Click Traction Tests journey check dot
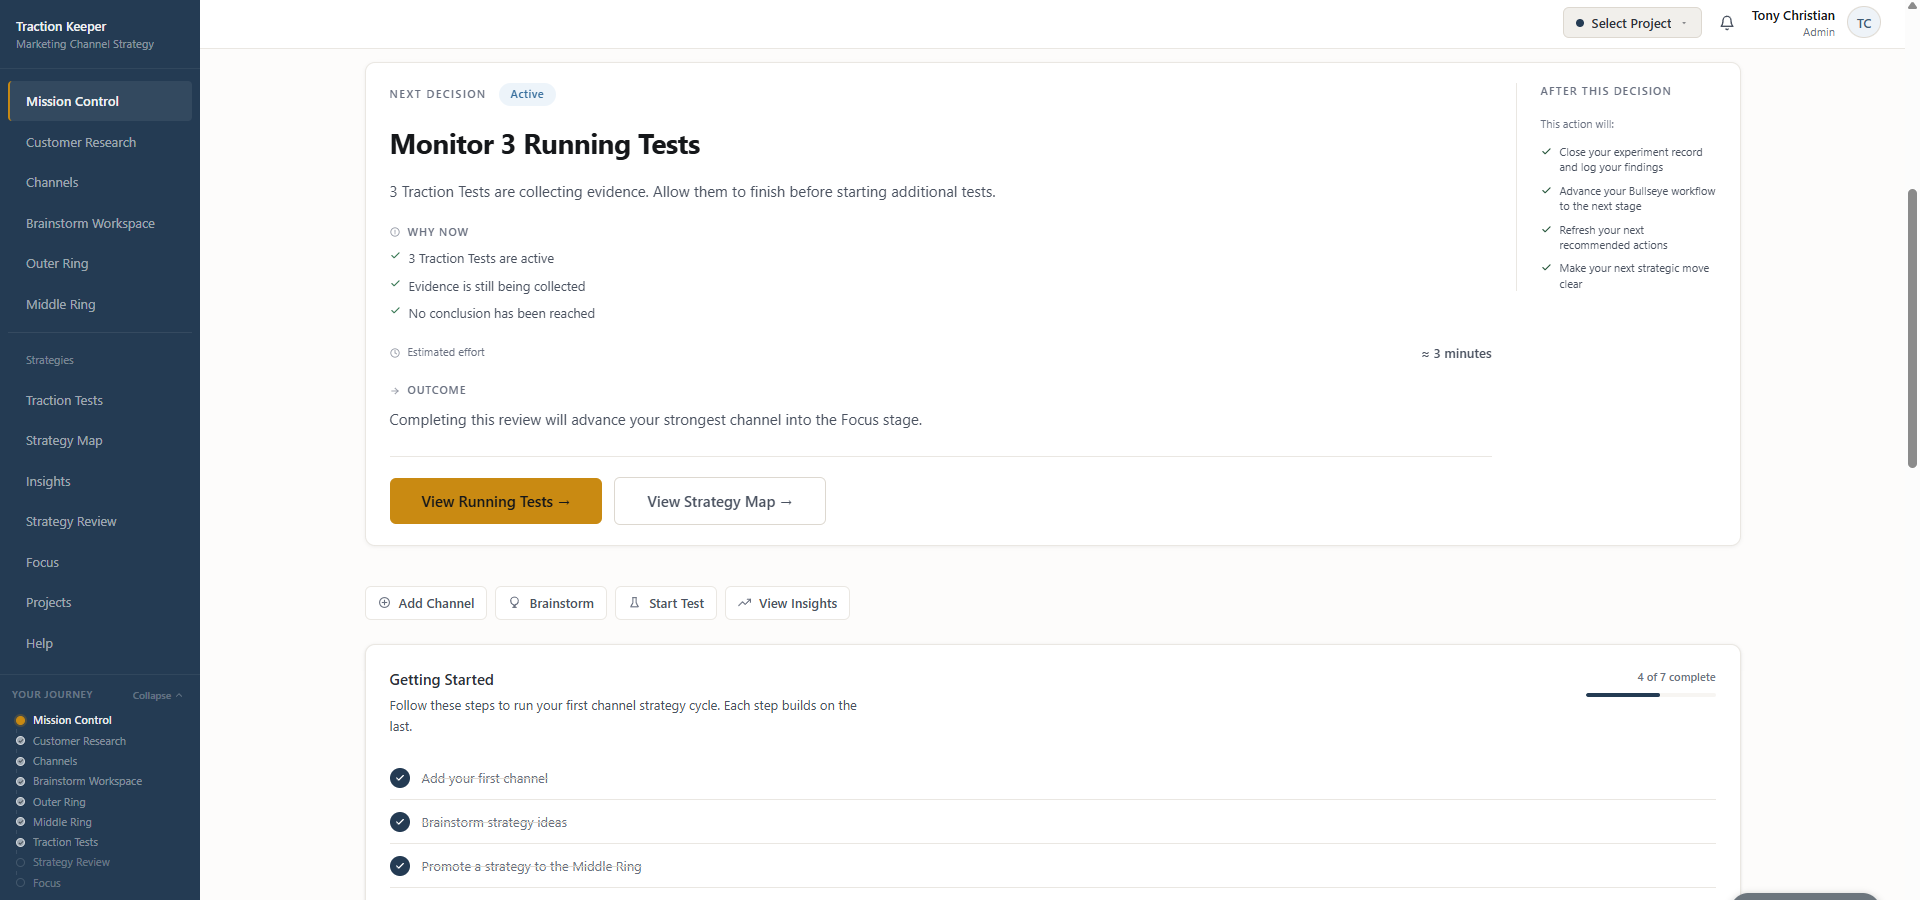 click(x=20, y=842)
